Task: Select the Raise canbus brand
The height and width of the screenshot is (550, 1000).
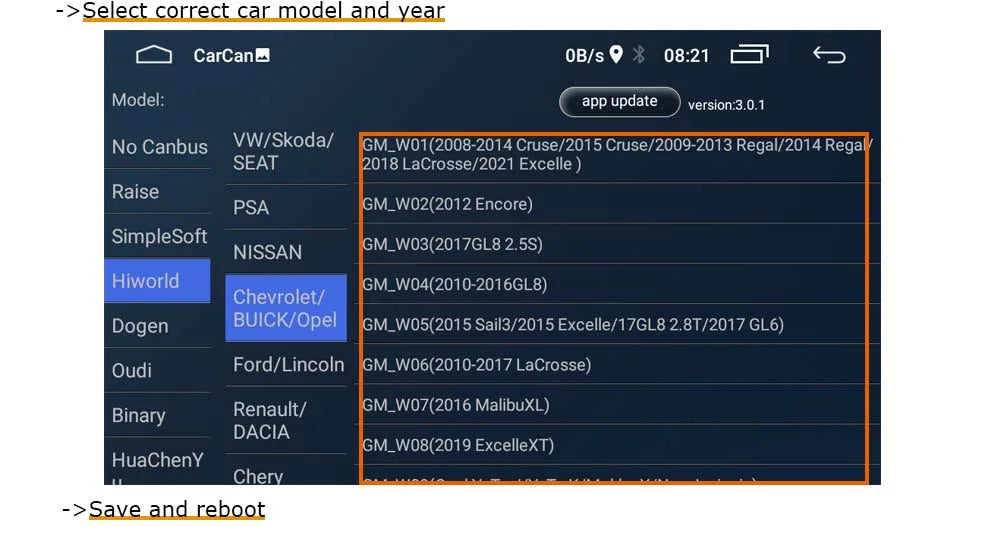Action: pyautogui.click(x=157, y=191)
